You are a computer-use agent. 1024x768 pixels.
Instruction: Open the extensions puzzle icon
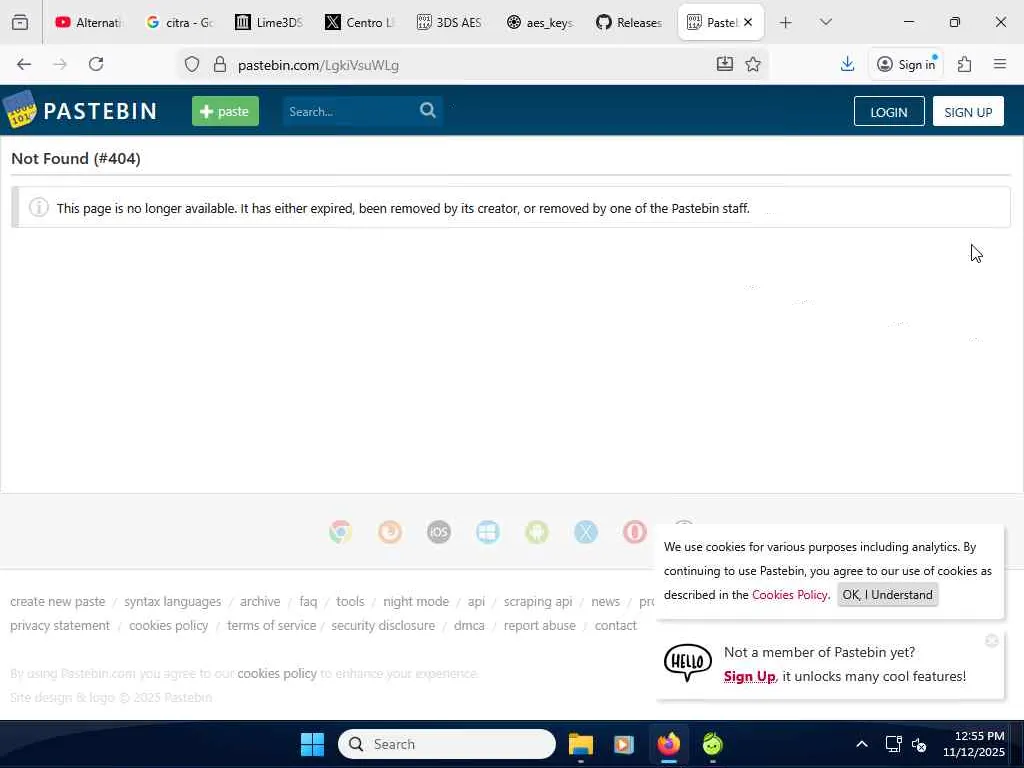pos(965,64)
